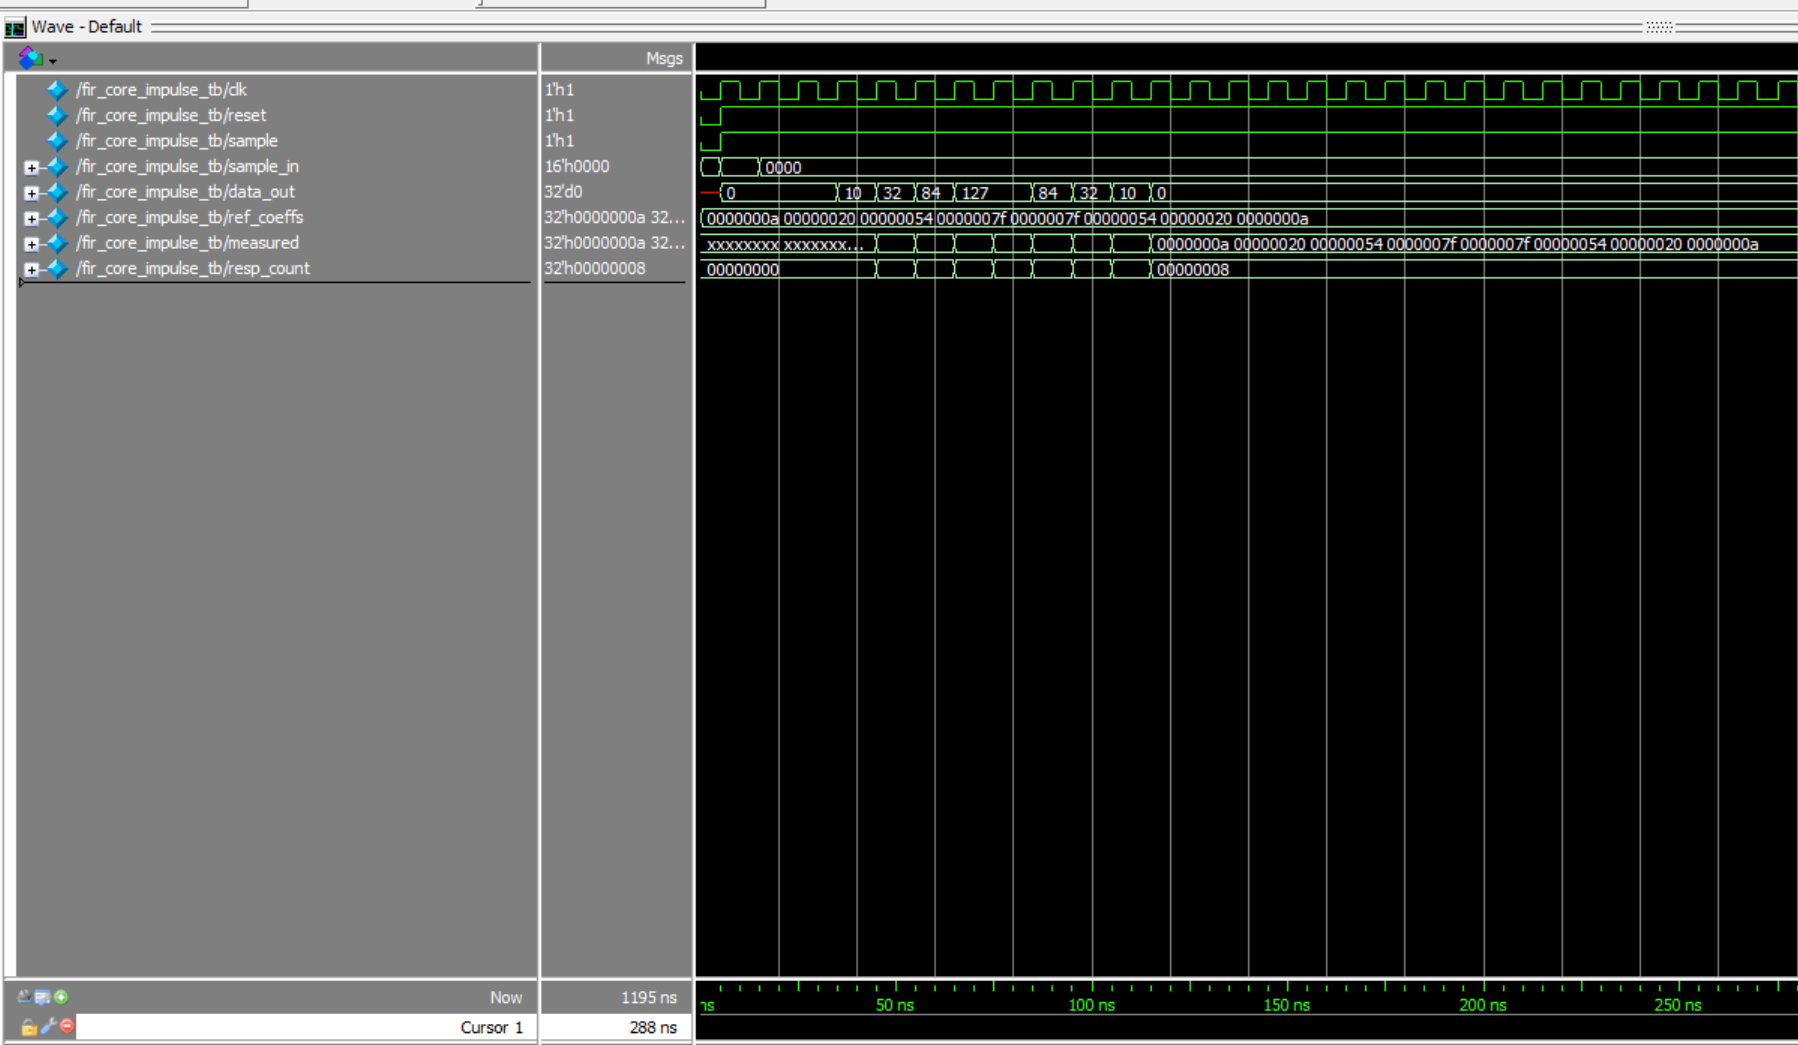The image size is (1798, 1045).
Task: Expand the data_out bus in the signal list
Action: pyautogui.click(x=32, y=192)
